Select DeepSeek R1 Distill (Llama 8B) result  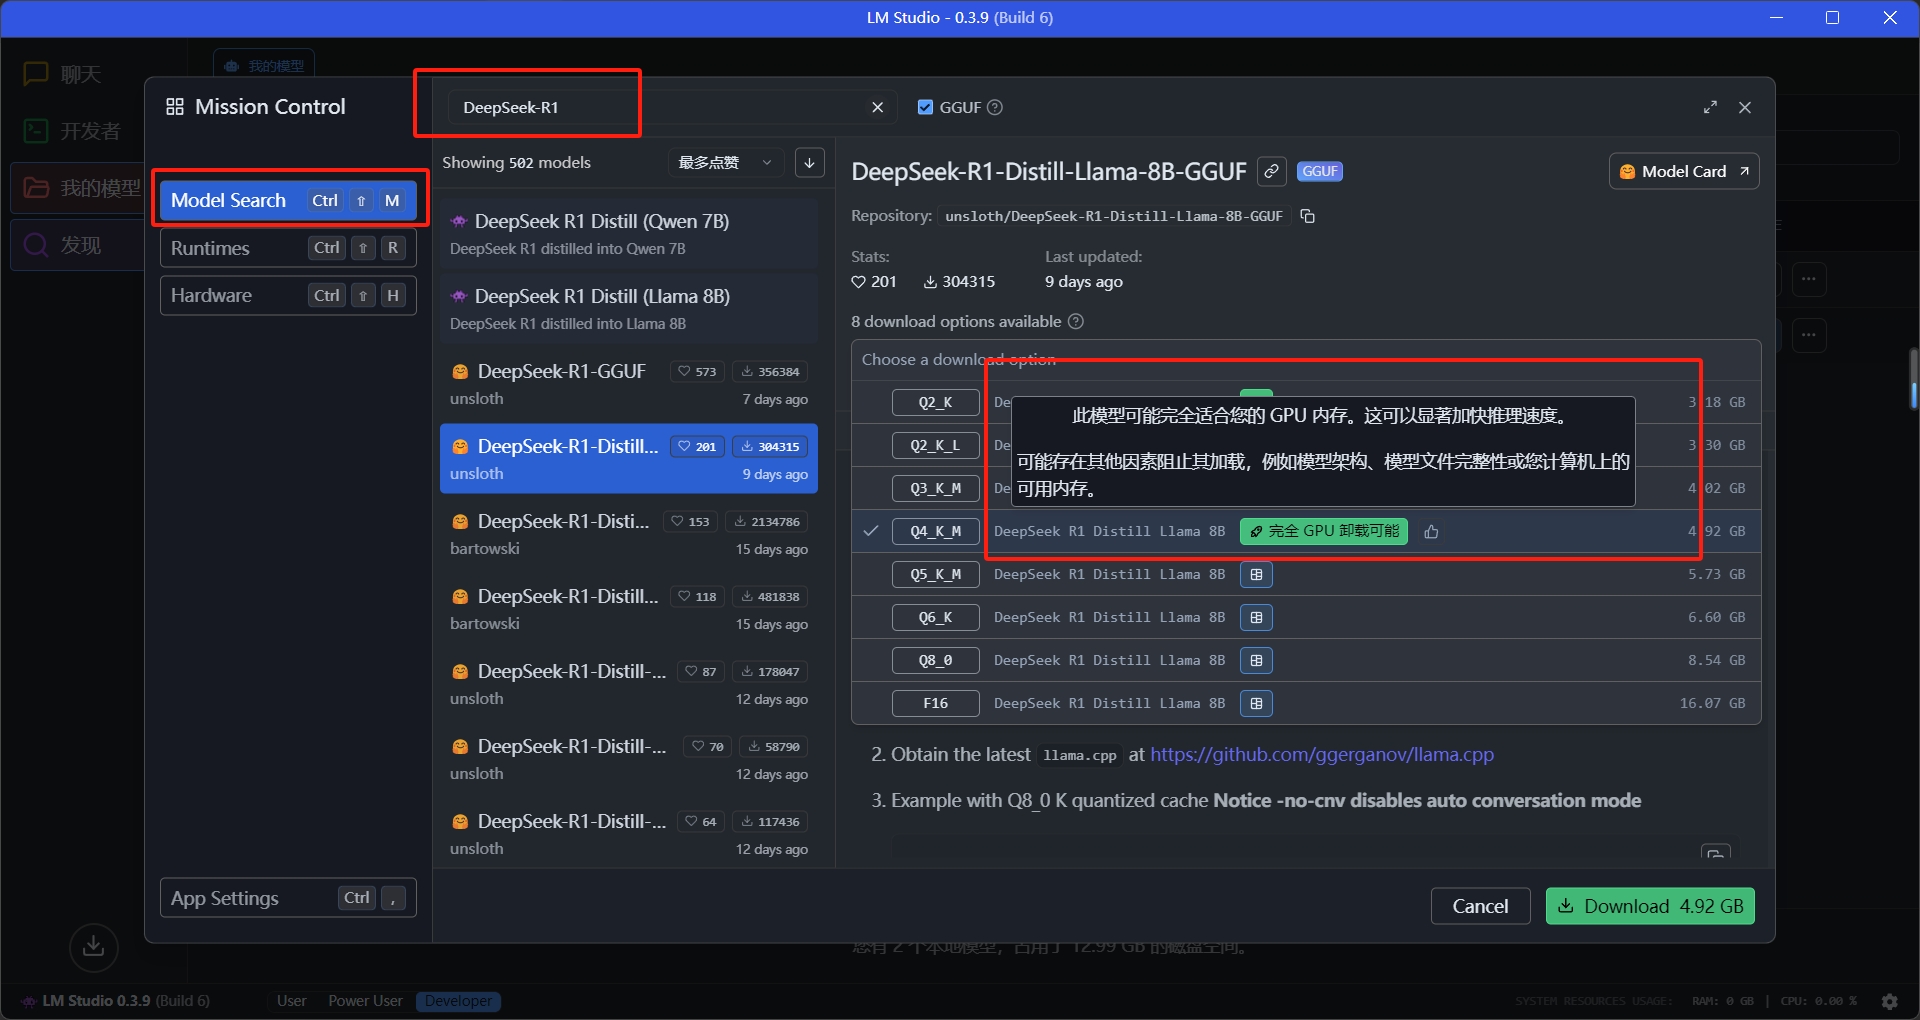click(629, 309)
